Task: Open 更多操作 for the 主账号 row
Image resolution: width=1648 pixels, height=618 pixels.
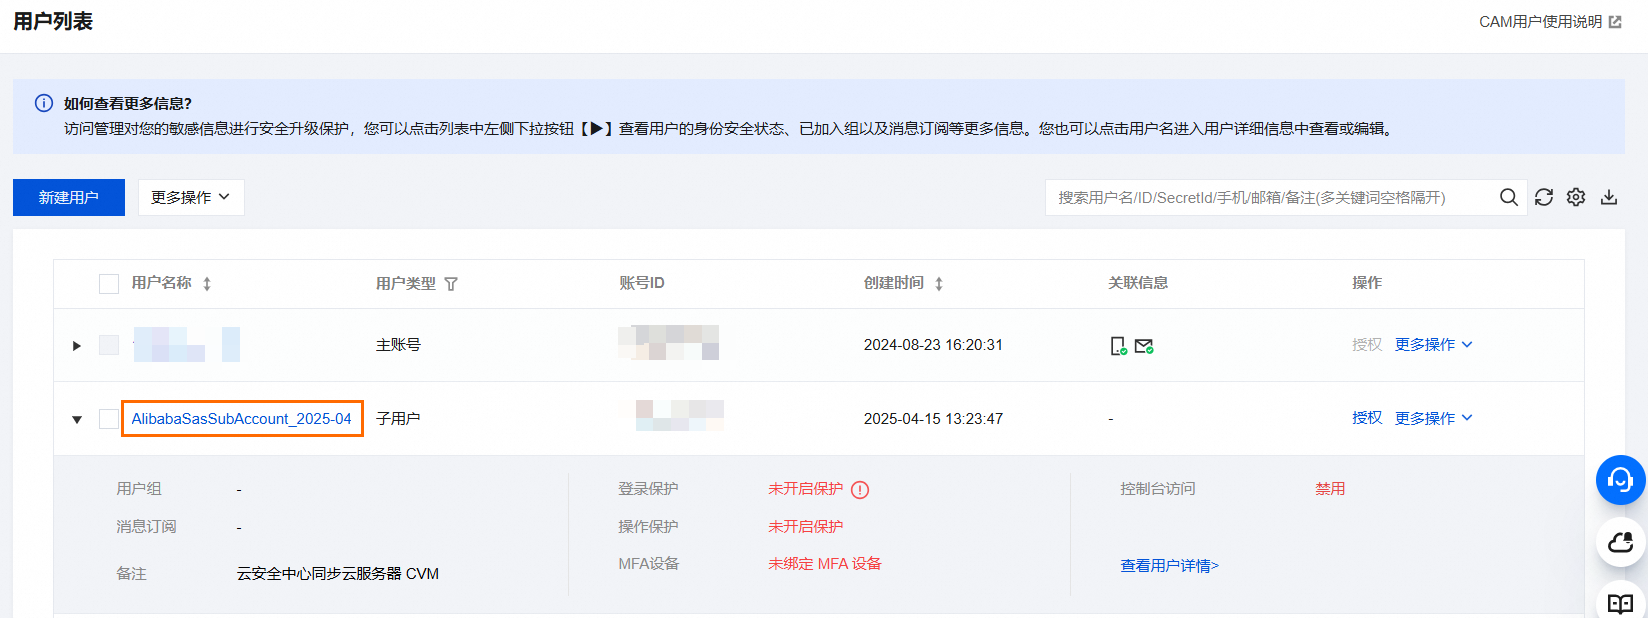Action: click(x=1434, y=344)
